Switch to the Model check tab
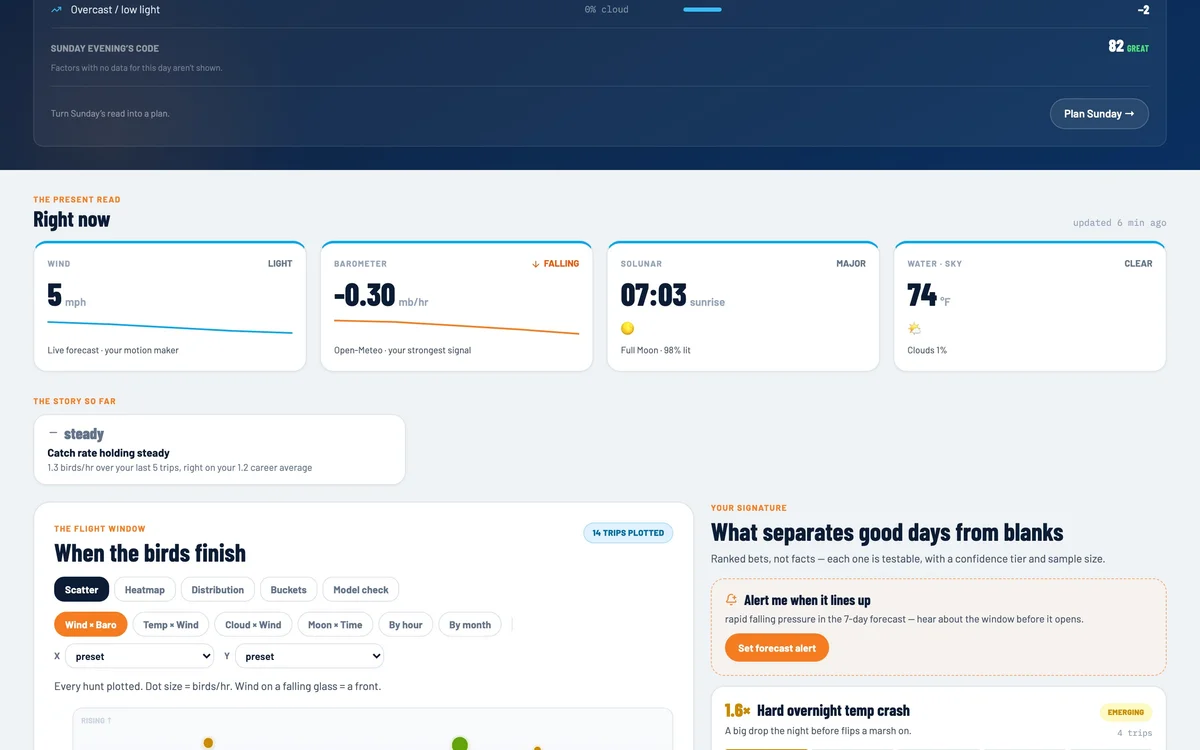This screenshot has height=750, width=1200. (361, 590)
